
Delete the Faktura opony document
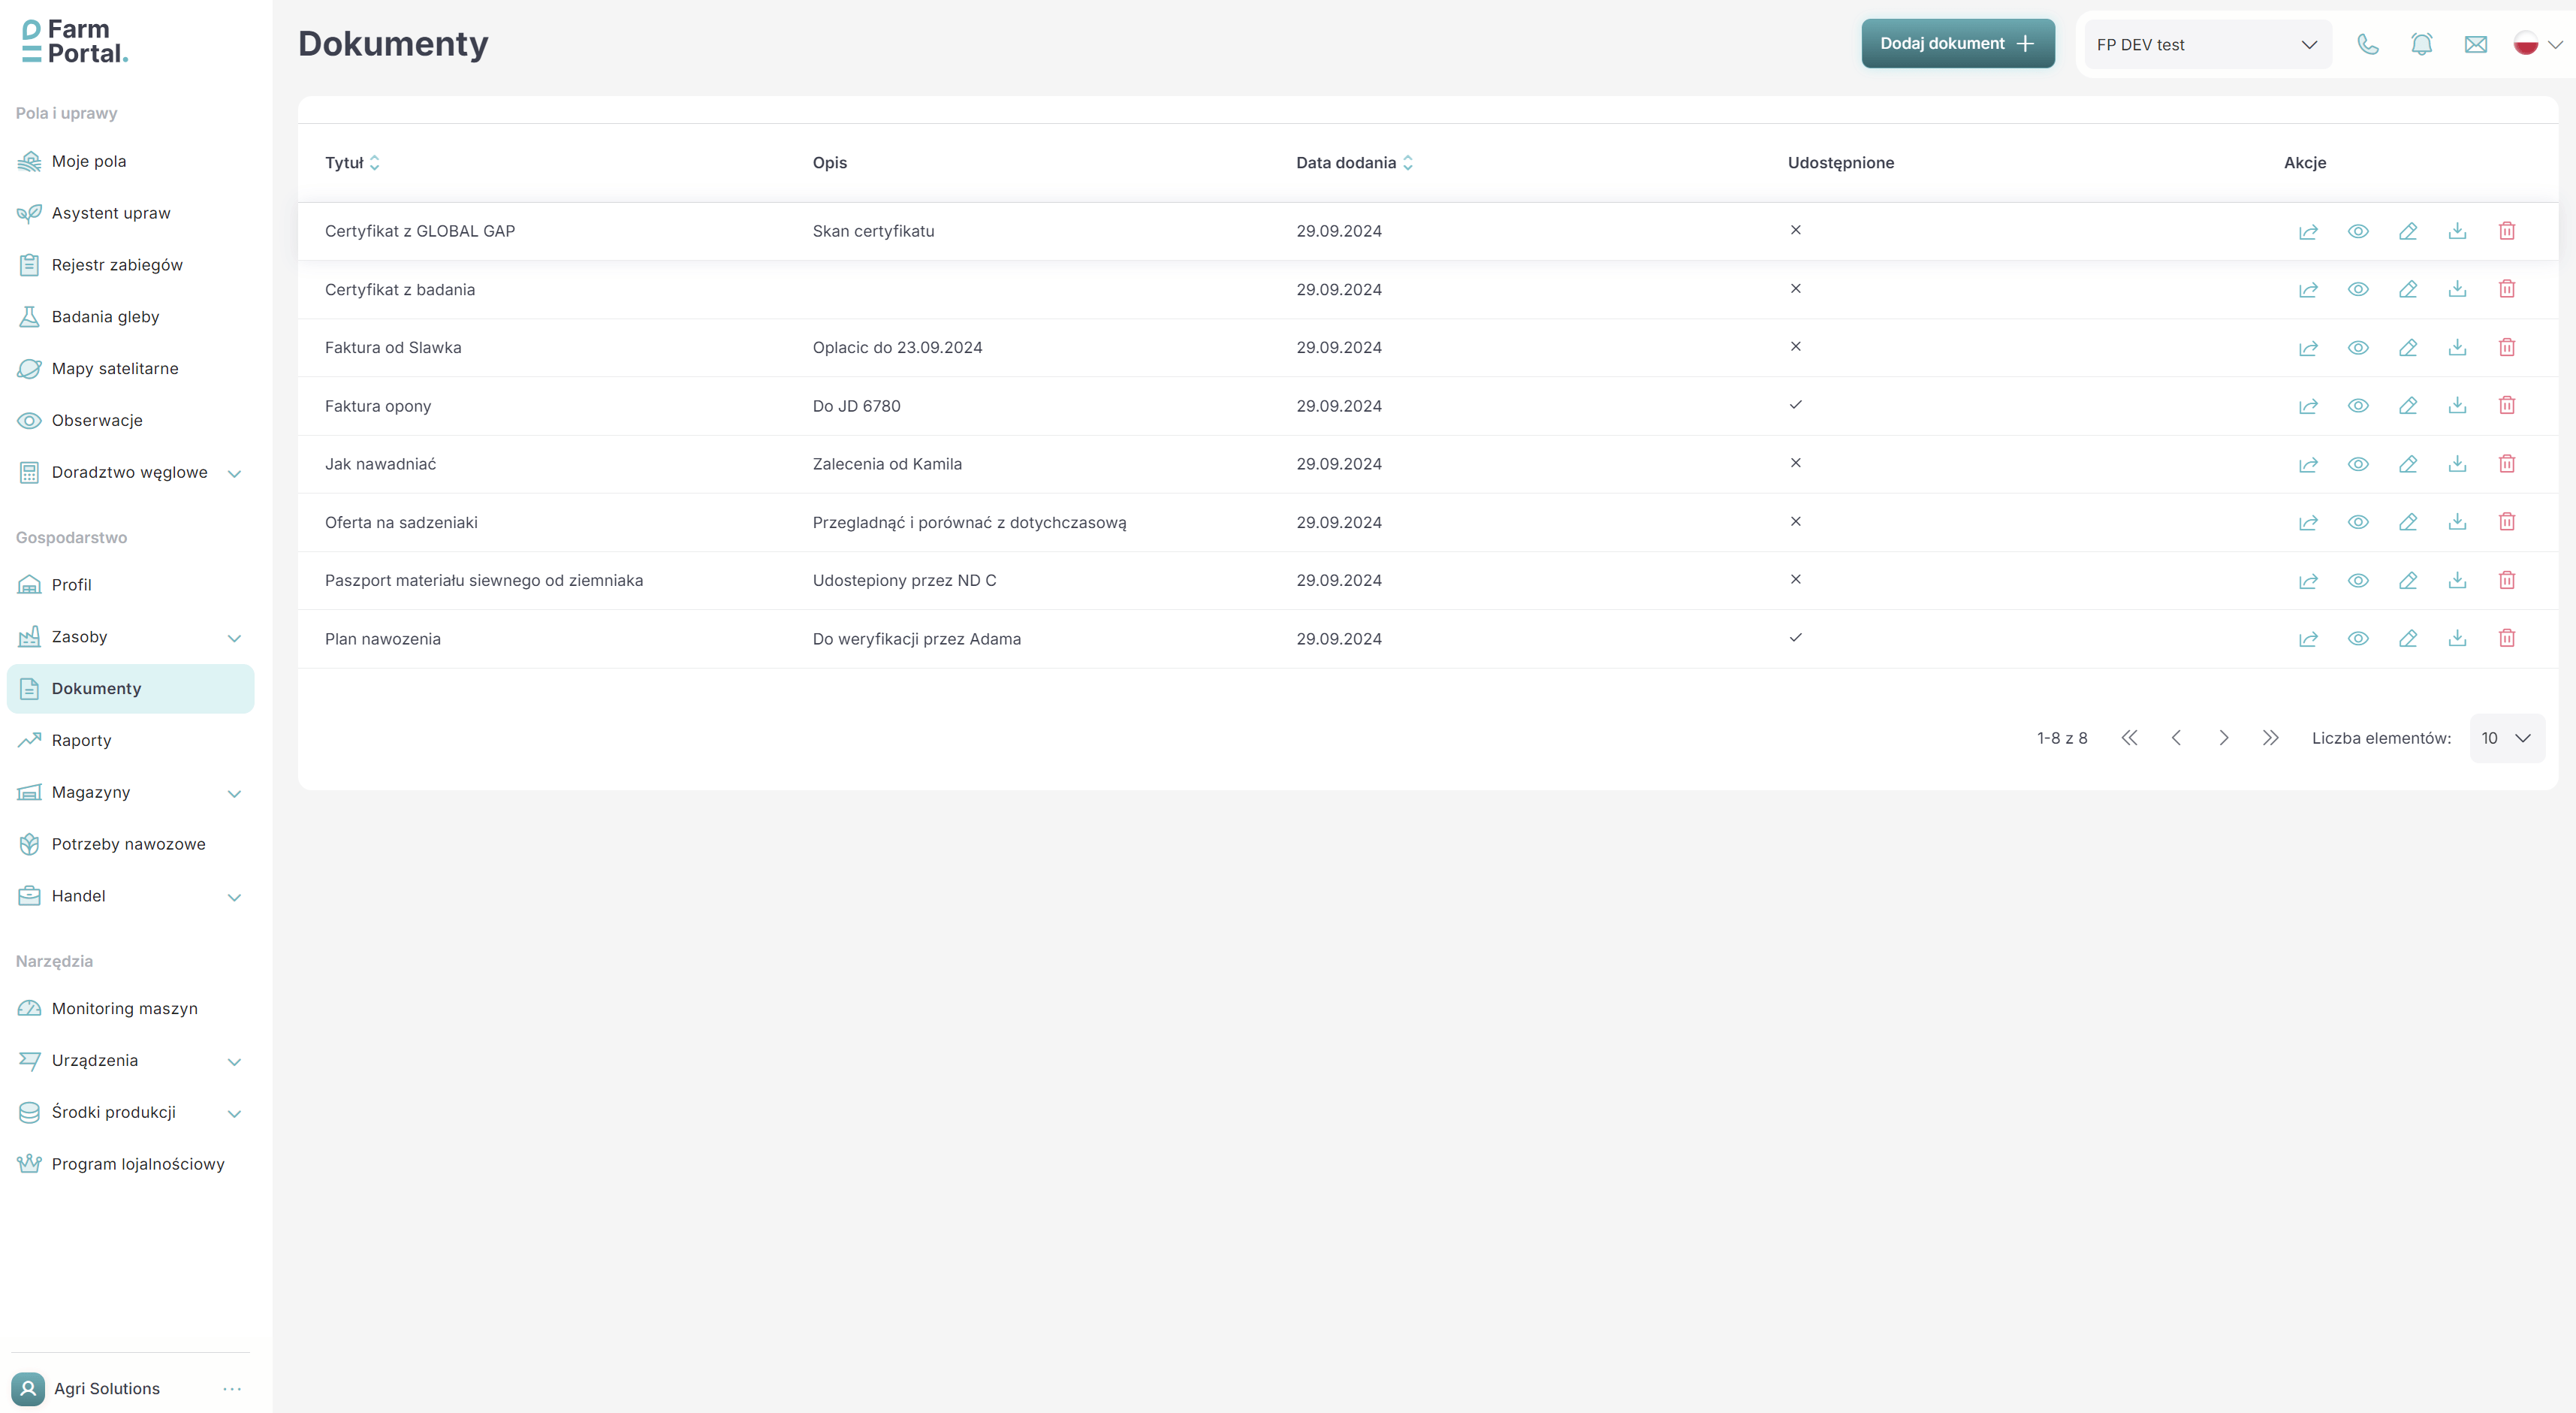point(2507,405)
